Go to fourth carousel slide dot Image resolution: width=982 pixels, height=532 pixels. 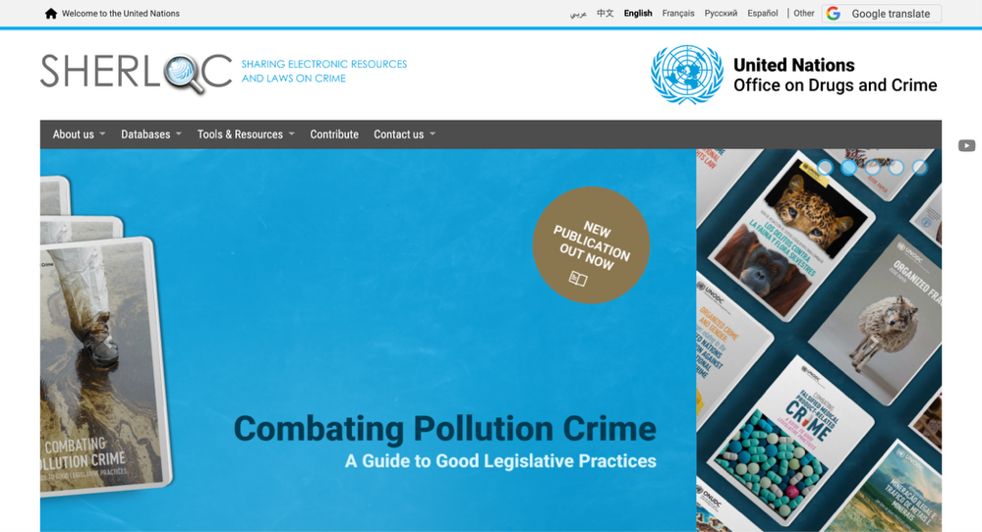coord(896,167)
